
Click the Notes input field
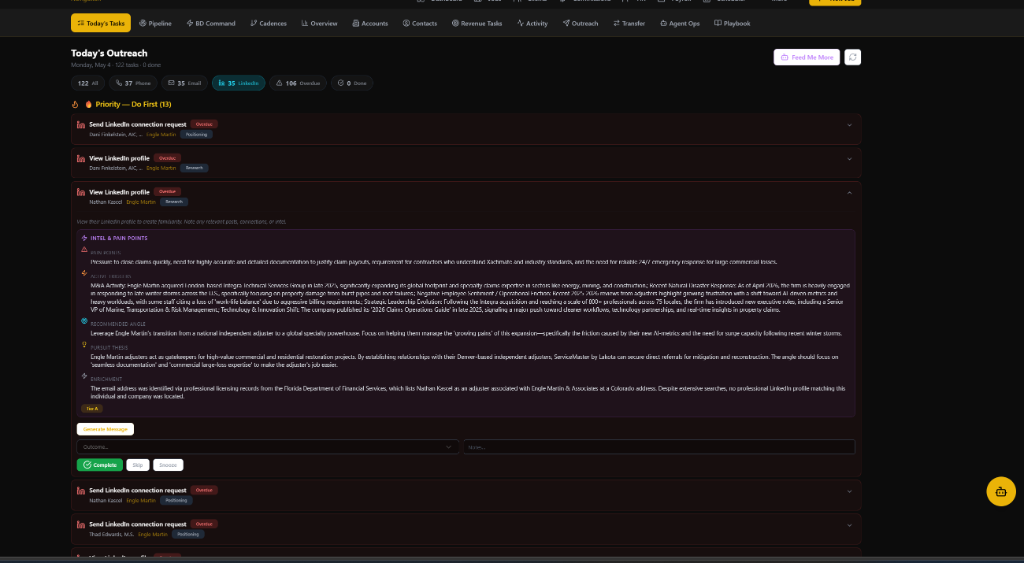659,447
